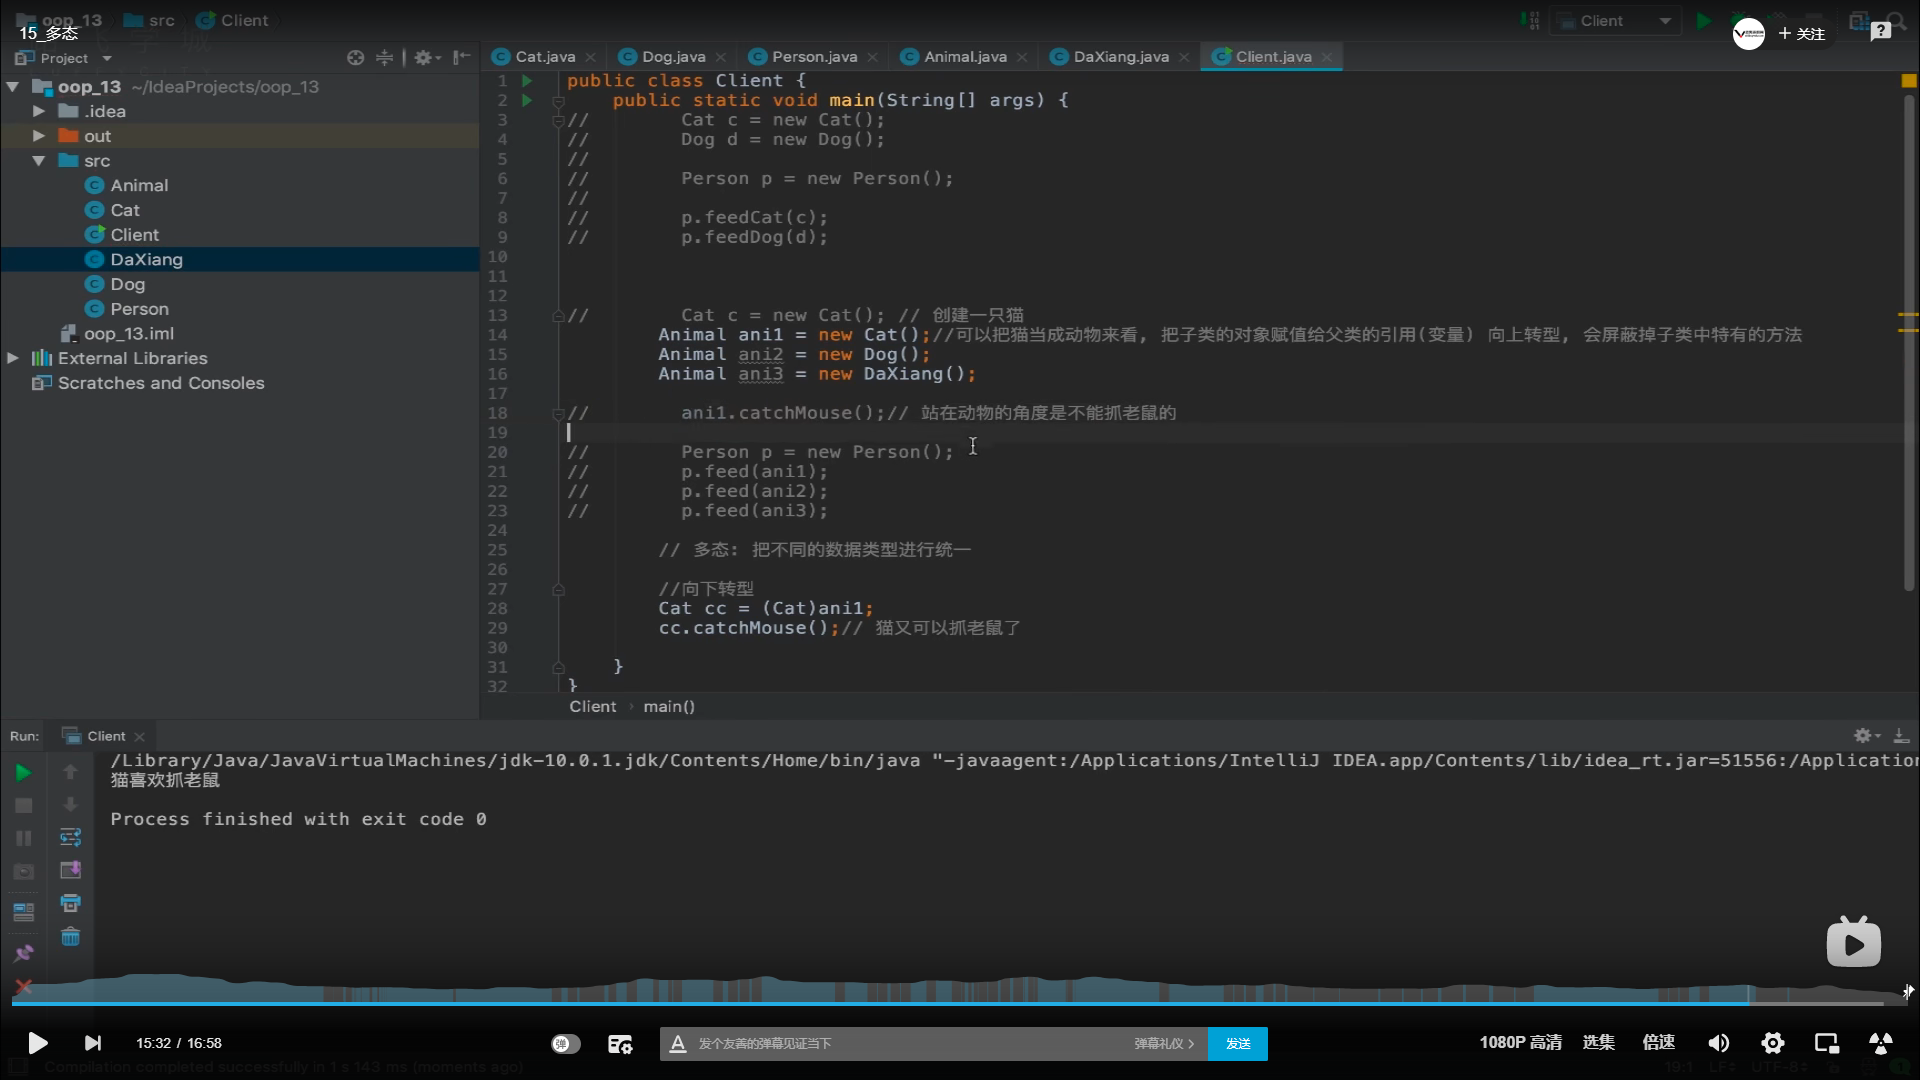Click the 关注 follow button
The width and height of the screenshot is (1920, 1080).
[1801, 34]
